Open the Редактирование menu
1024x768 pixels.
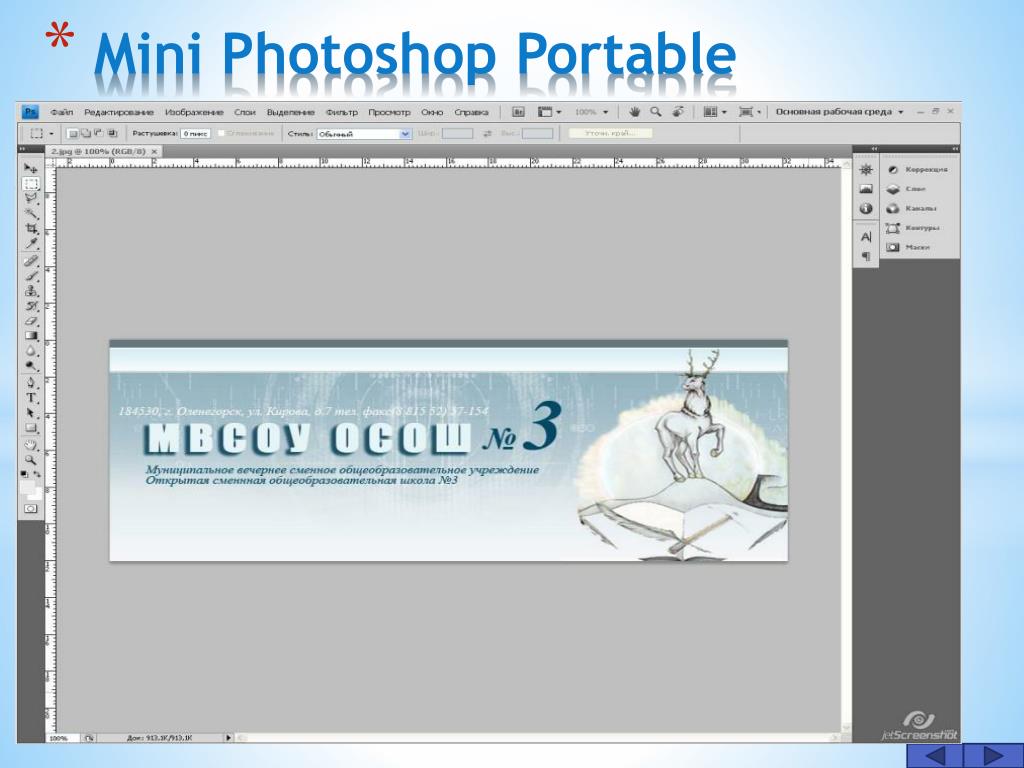(x=119, y=112)
